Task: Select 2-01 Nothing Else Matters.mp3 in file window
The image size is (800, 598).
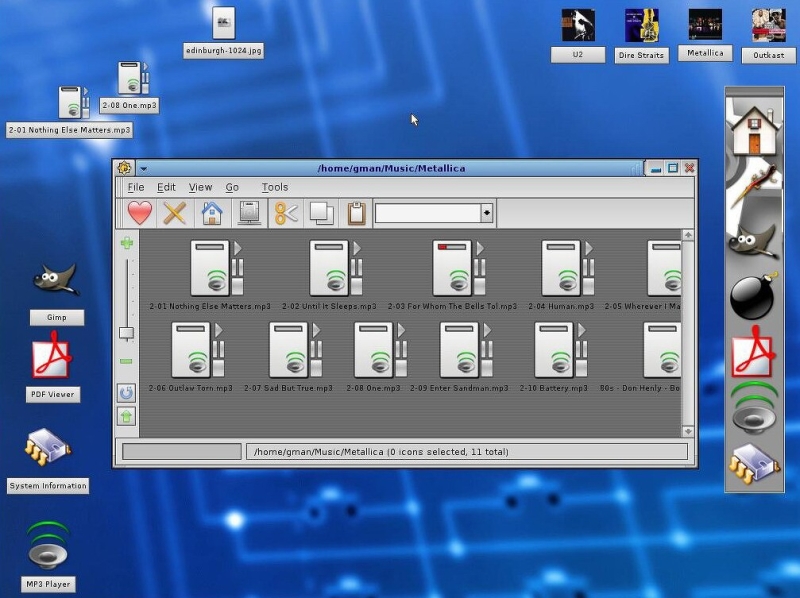Action: pyautogui.click(x=210, y=276)
